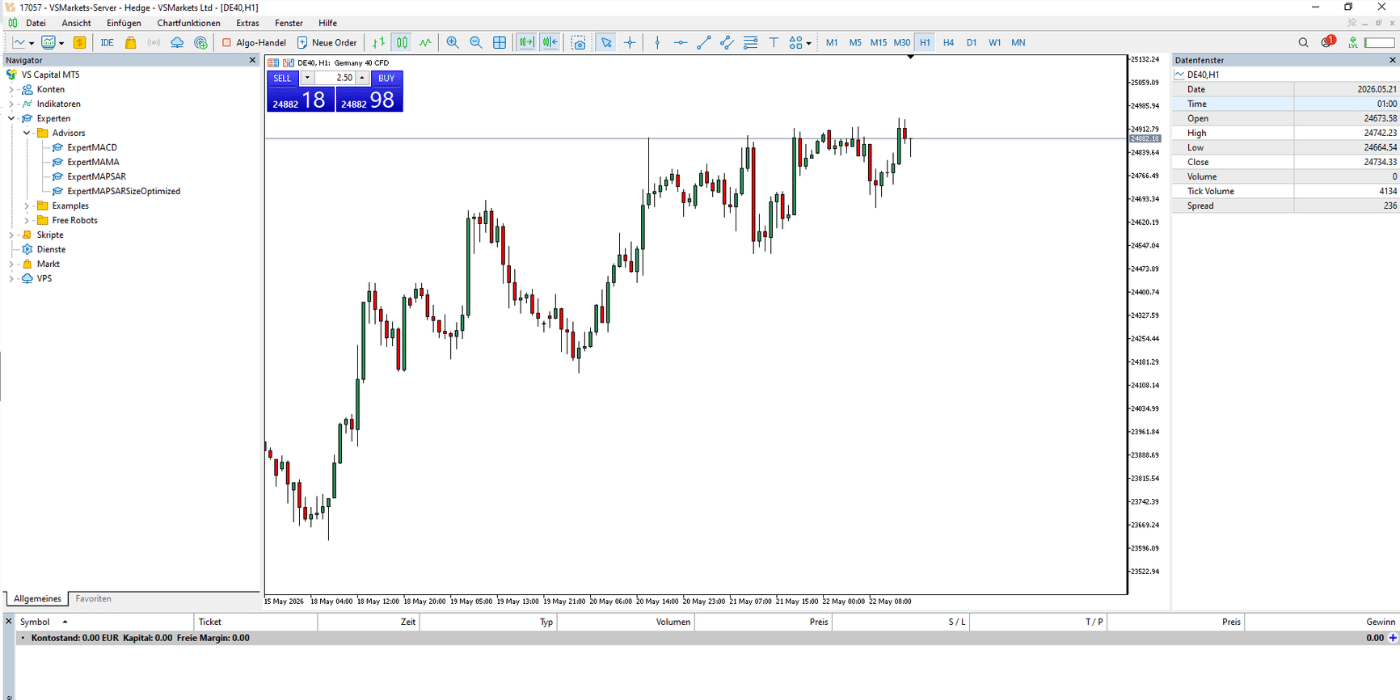Toggle candlestick chart mode

(x=402, y=43)
